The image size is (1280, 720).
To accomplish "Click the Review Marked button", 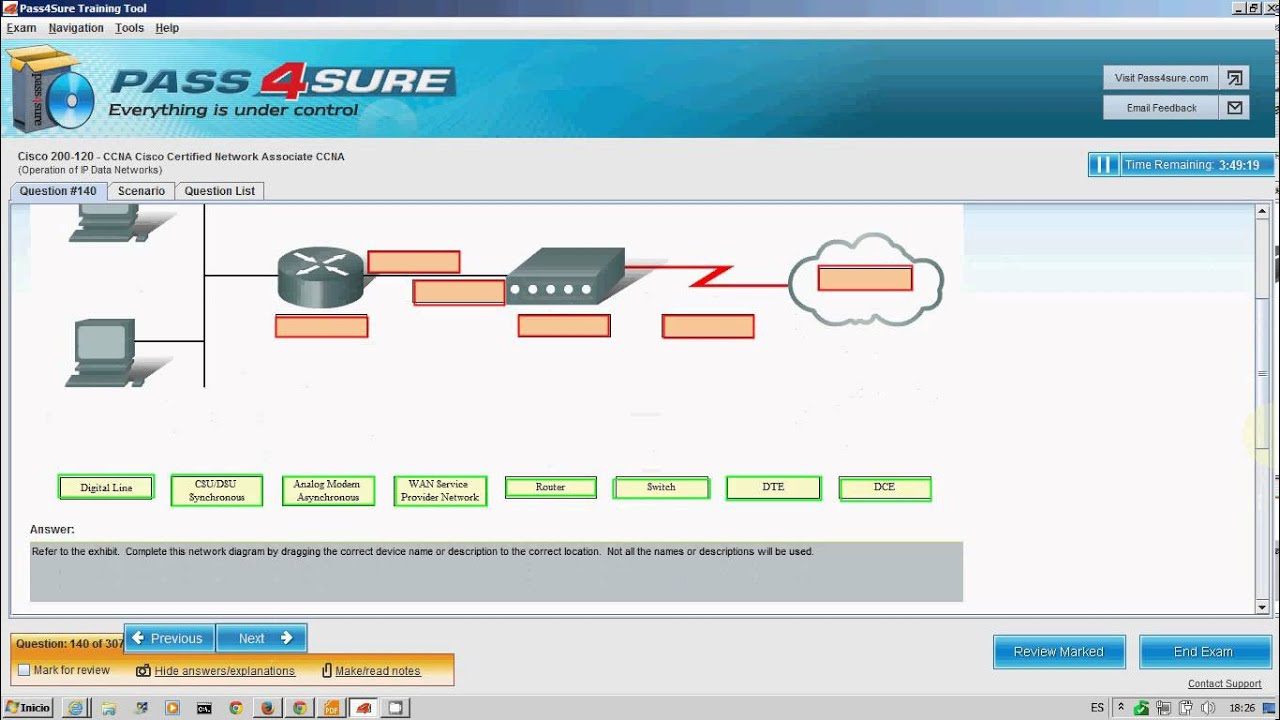I will point(1059,652).
